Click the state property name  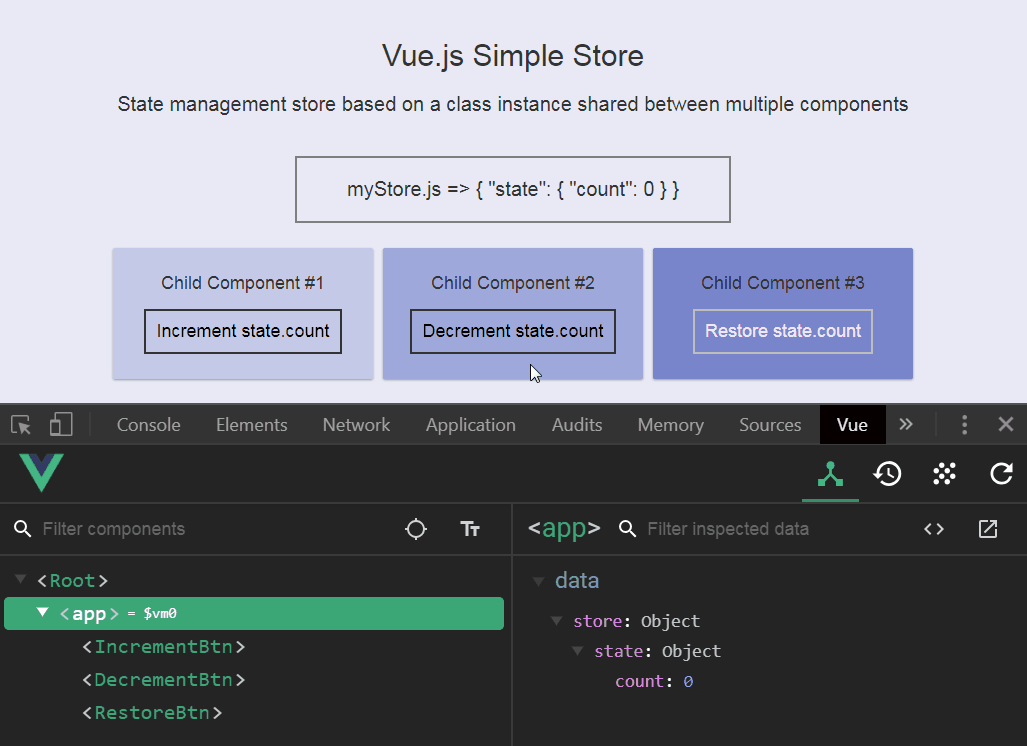[618, 651]
